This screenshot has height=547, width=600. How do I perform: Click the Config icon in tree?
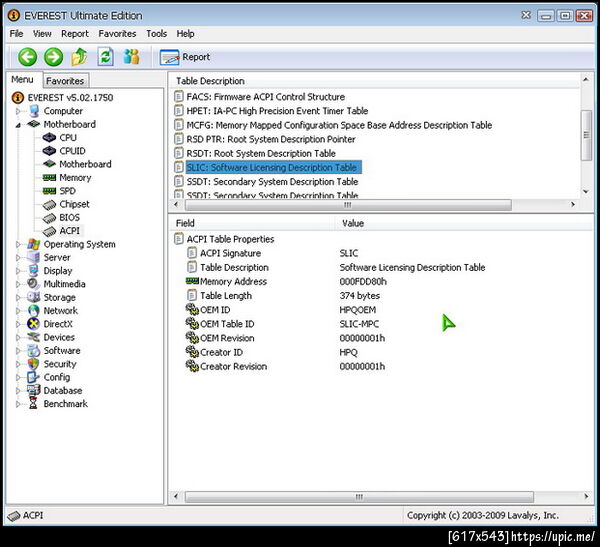coord(34,377)
